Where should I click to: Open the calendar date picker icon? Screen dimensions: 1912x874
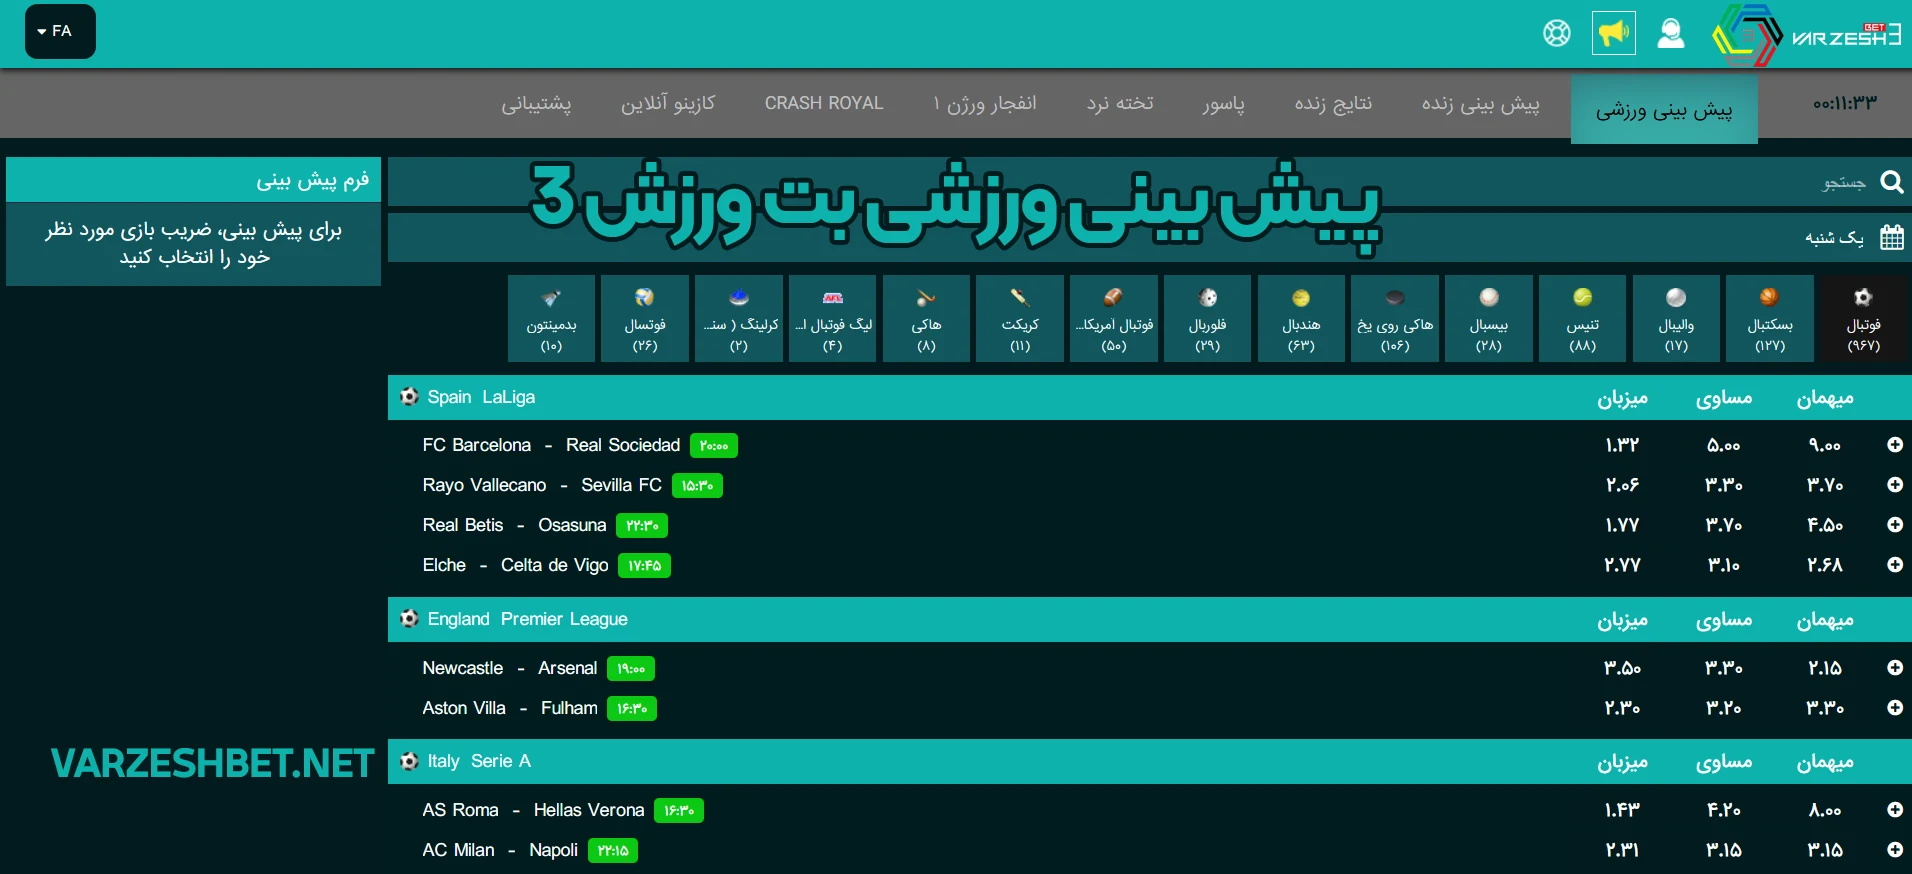coord(1891,237)
